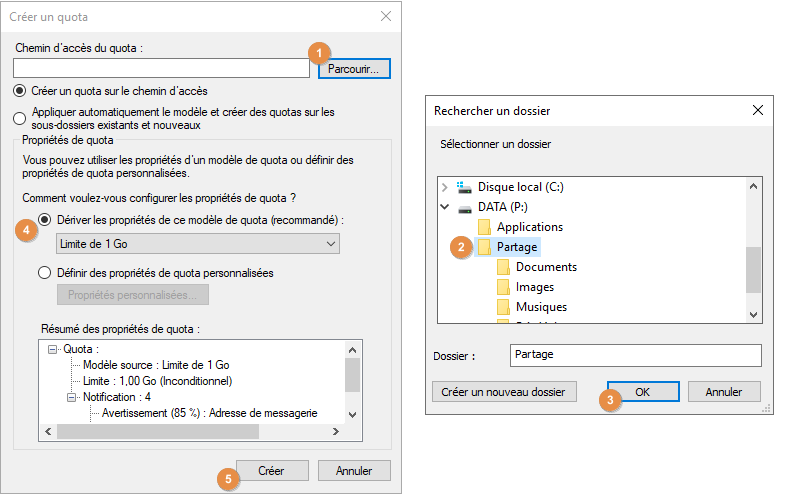Select the 'Partage' folder label
Image resolution: width=800 pixels, height=497 pixels.
[x=517, y=247]
